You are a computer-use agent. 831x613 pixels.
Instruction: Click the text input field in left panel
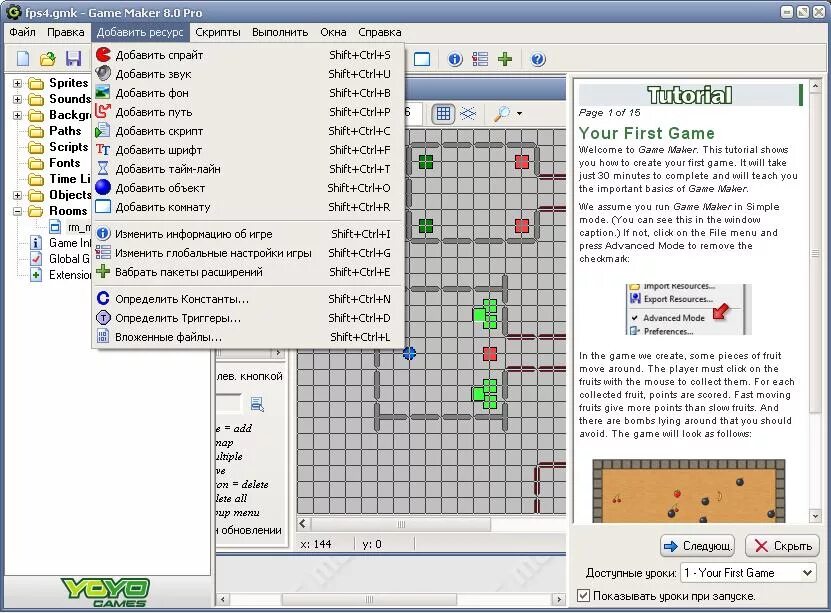click(228, 404)
